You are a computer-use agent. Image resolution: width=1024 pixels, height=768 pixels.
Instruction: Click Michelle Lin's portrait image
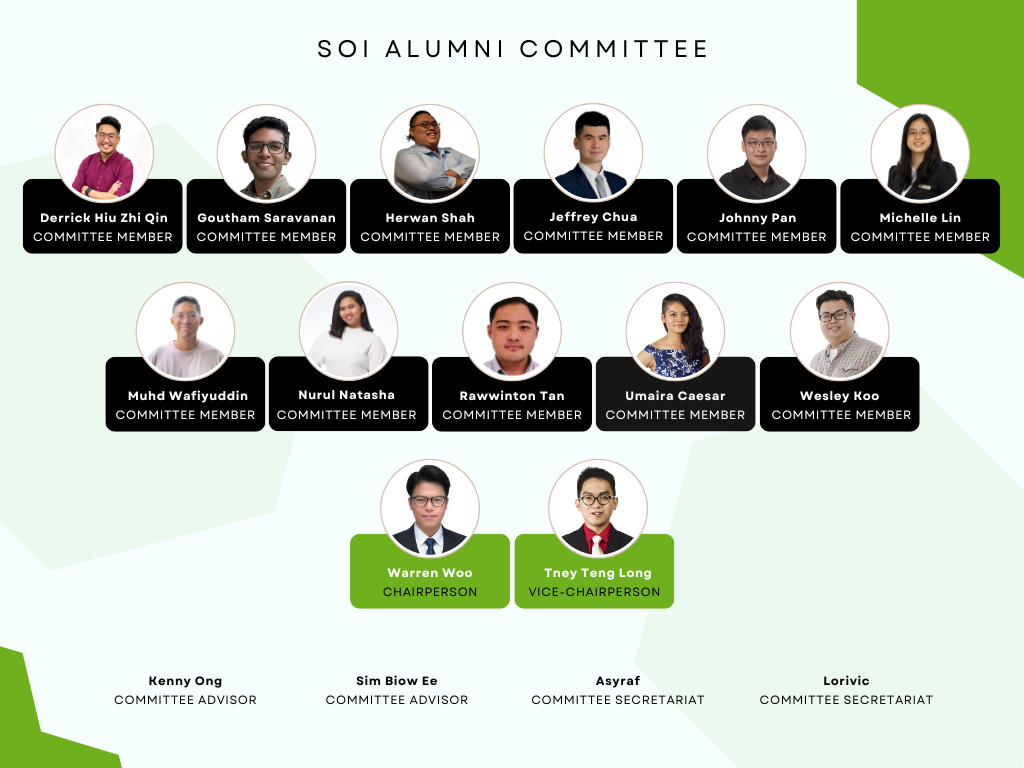(x=920, y=154)
